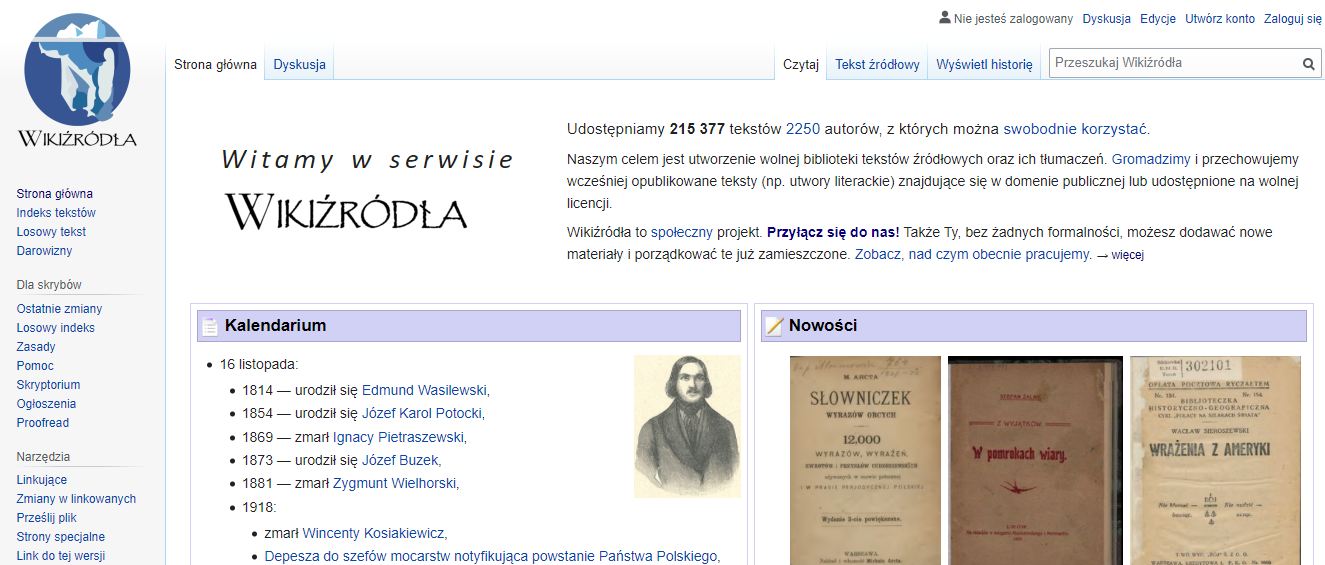Open Edmund Wasilewski calendar link
Screen dimensions: 1325x565
(424, 390)
